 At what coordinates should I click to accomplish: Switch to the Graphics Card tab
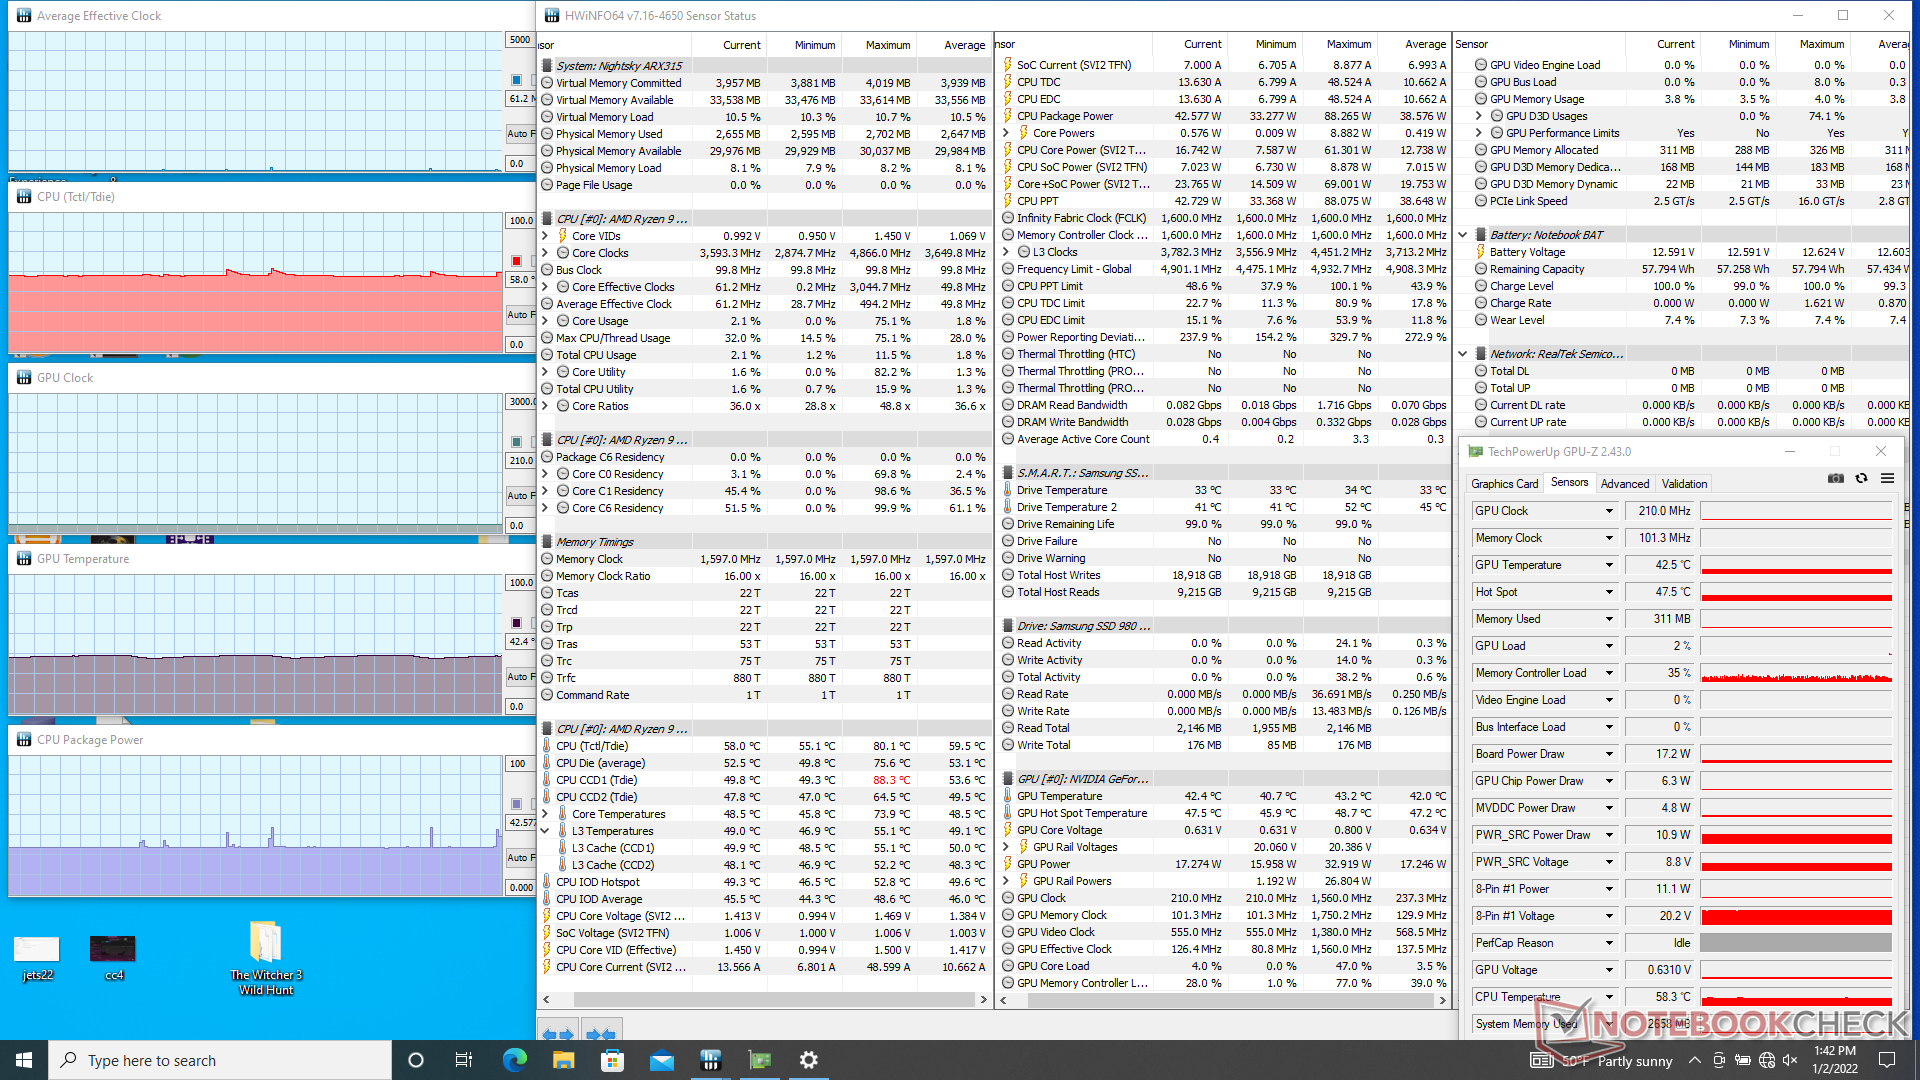click(x=1504, y=484)
